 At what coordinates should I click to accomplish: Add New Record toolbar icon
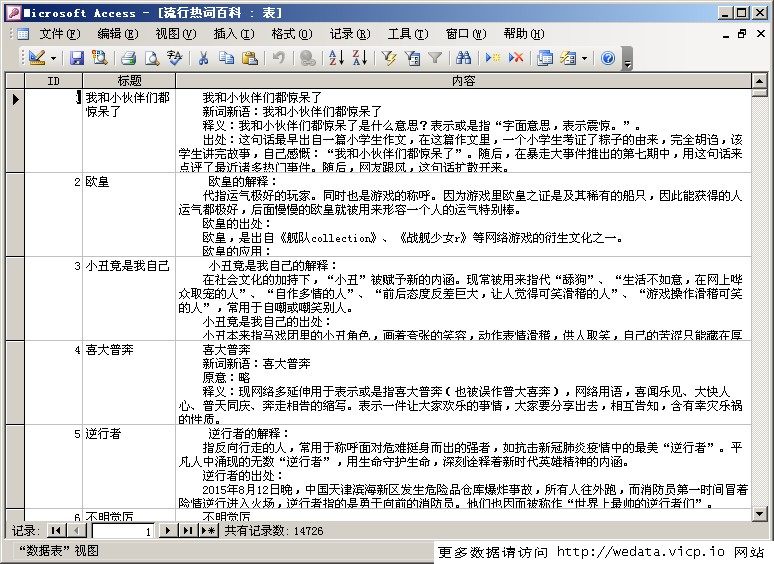coord(492,58)
